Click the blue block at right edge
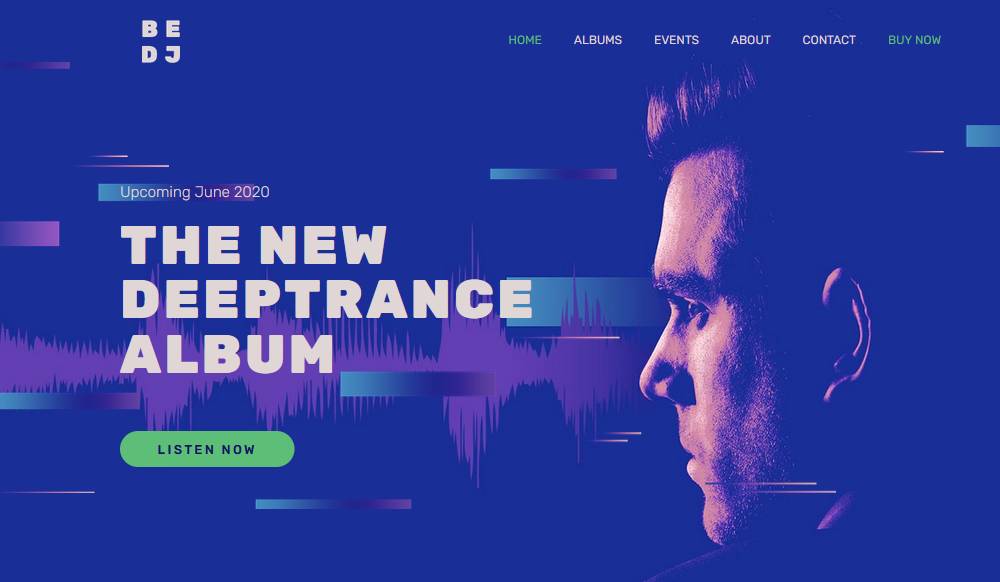This screenshot has height=582, width=1000. [x=983, y=136]
